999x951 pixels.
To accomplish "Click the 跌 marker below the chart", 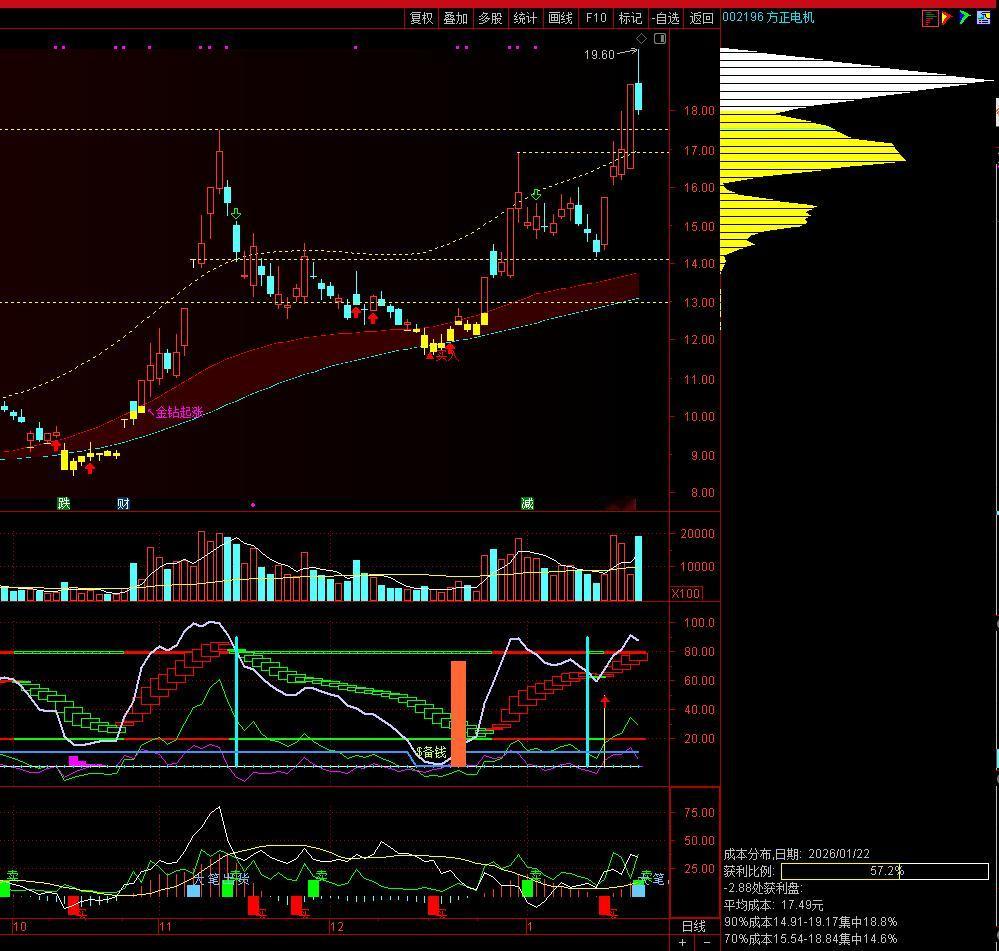I will tap(64, 503).
